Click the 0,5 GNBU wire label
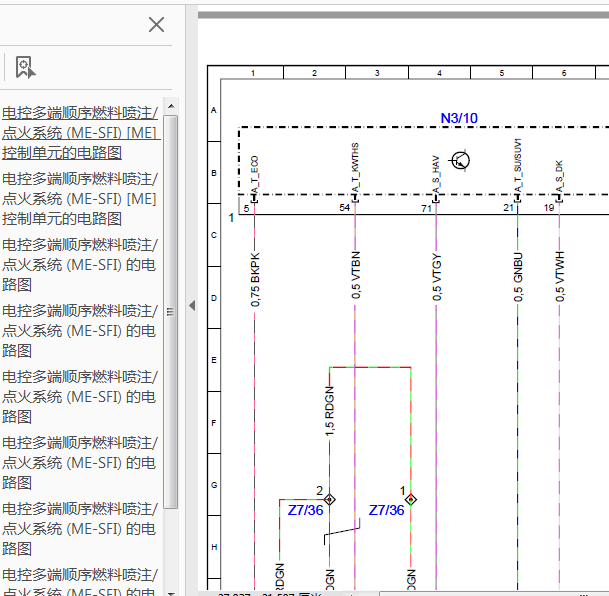 coord(518,277)
